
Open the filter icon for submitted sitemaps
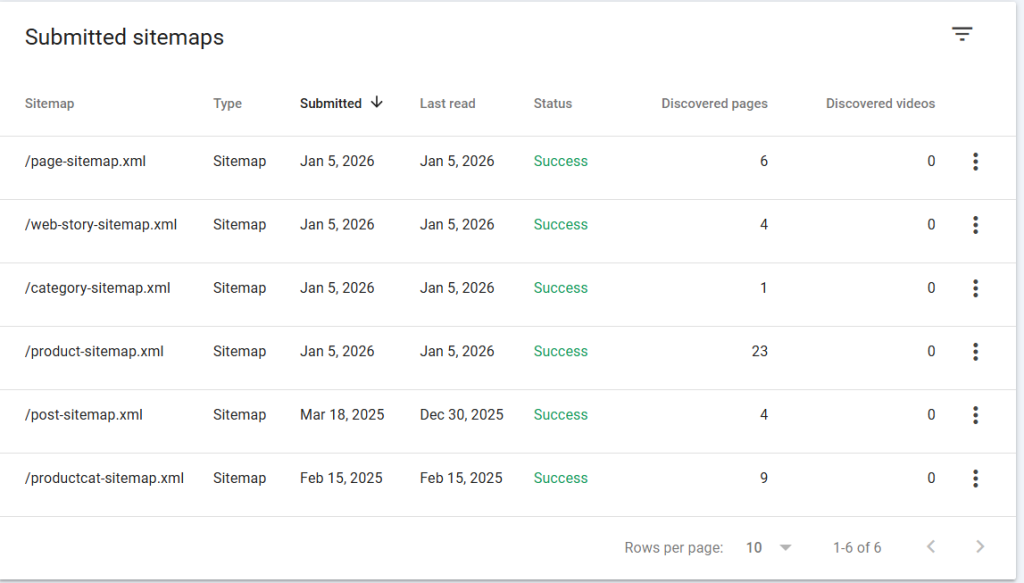click(x=961, y=35)
